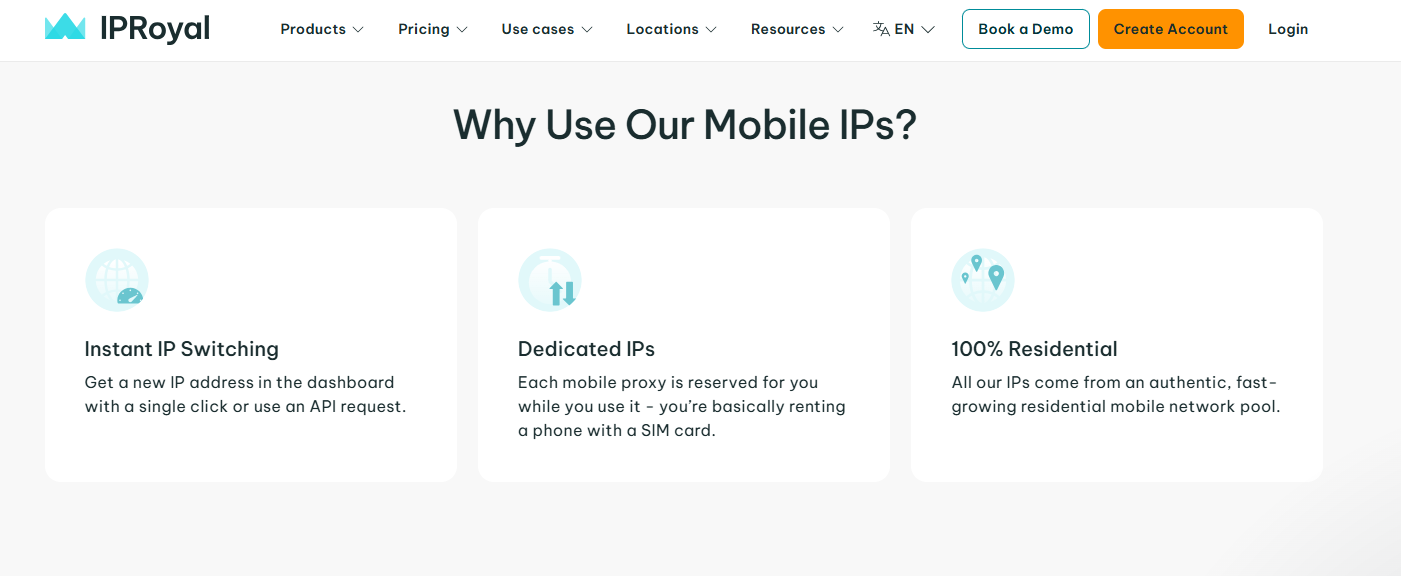Click the globe speedometer icon for Instant IP Switching
Screen dimensions: 1401x576
tap(117, 280)
